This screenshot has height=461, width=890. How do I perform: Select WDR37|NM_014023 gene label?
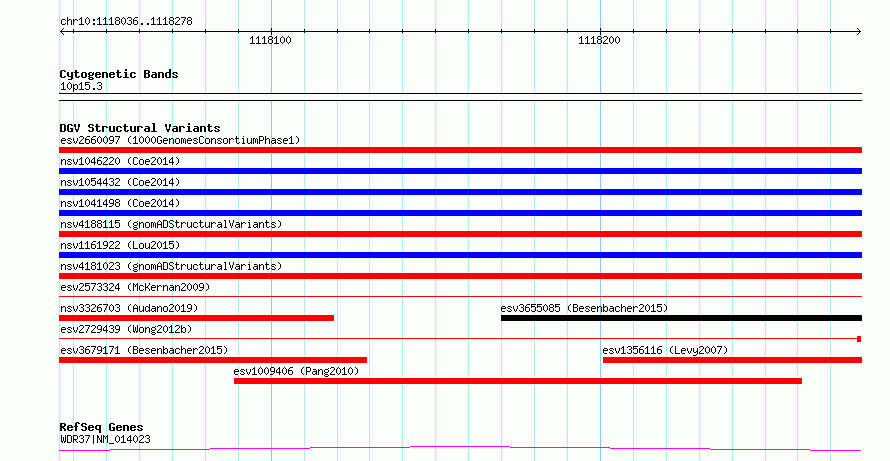(105, 439)
